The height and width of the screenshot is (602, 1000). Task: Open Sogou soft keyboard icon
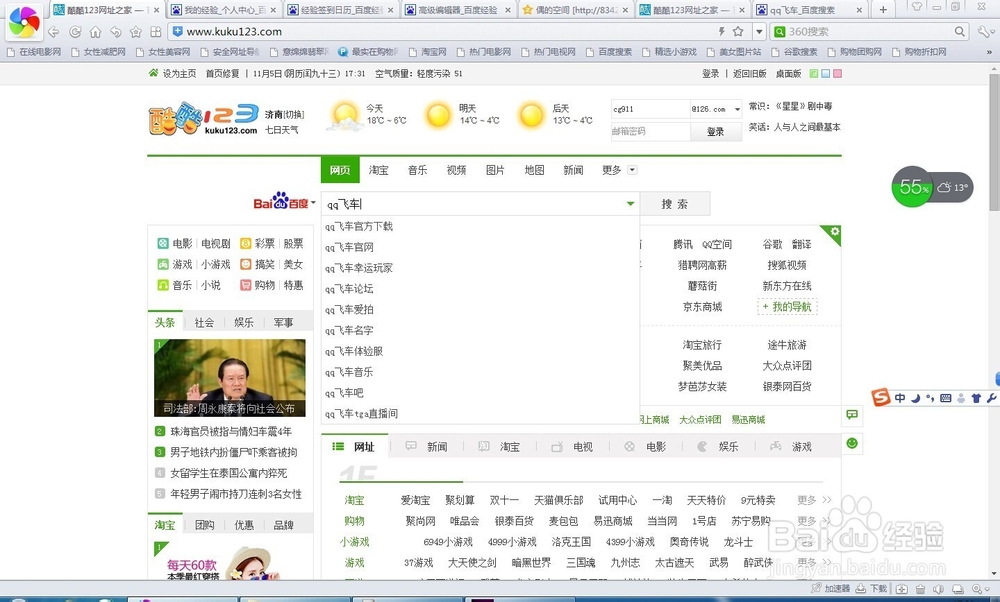pos(946,398)
